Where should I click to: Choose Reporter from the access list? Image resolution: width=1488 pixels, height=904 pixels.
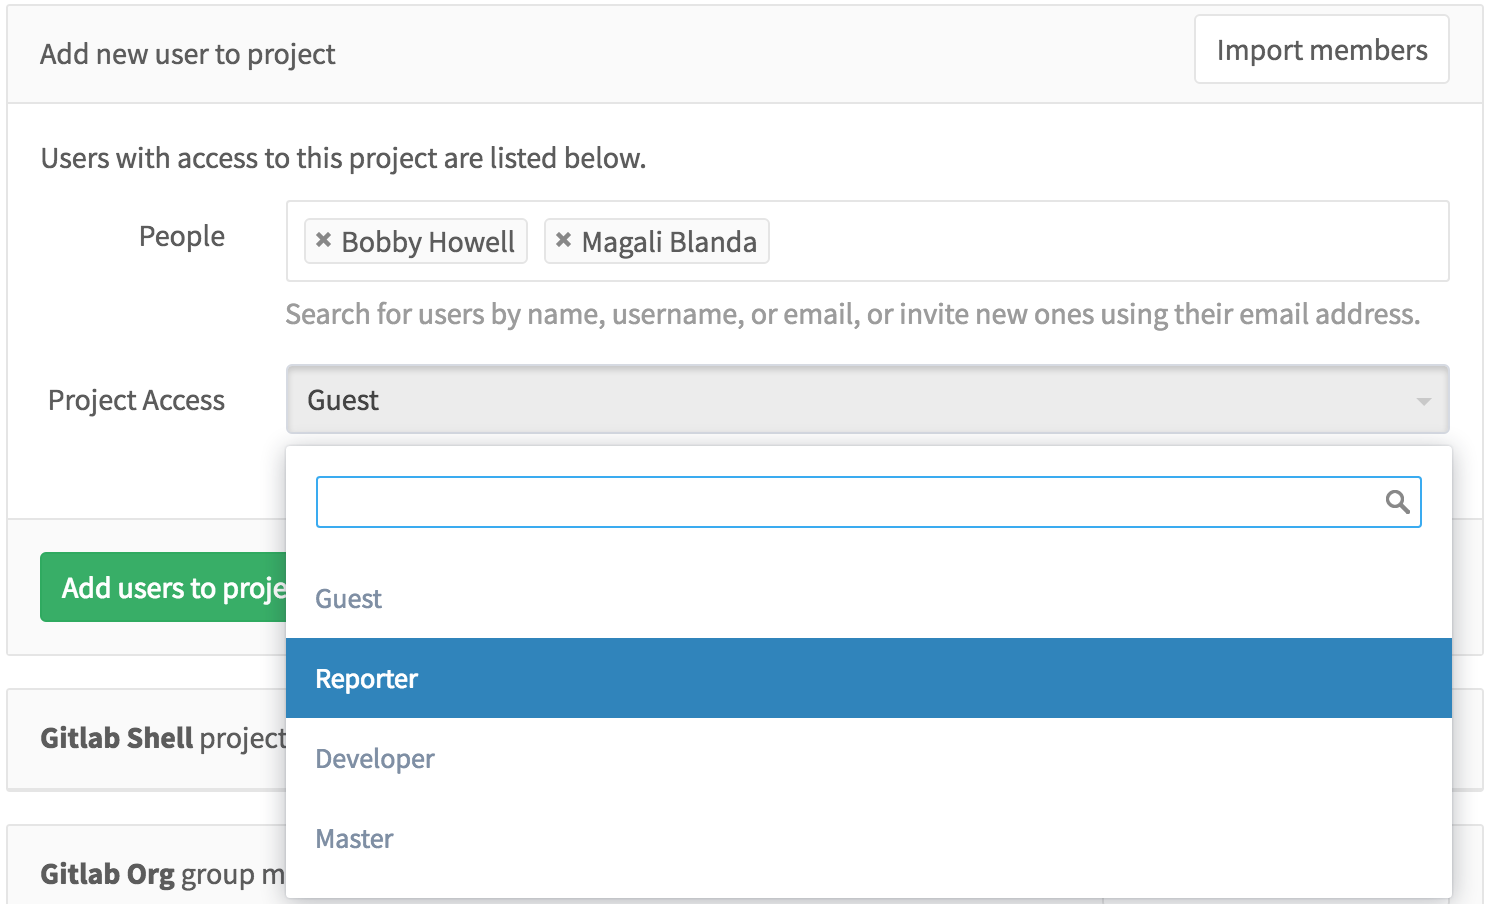coord(367,679)
